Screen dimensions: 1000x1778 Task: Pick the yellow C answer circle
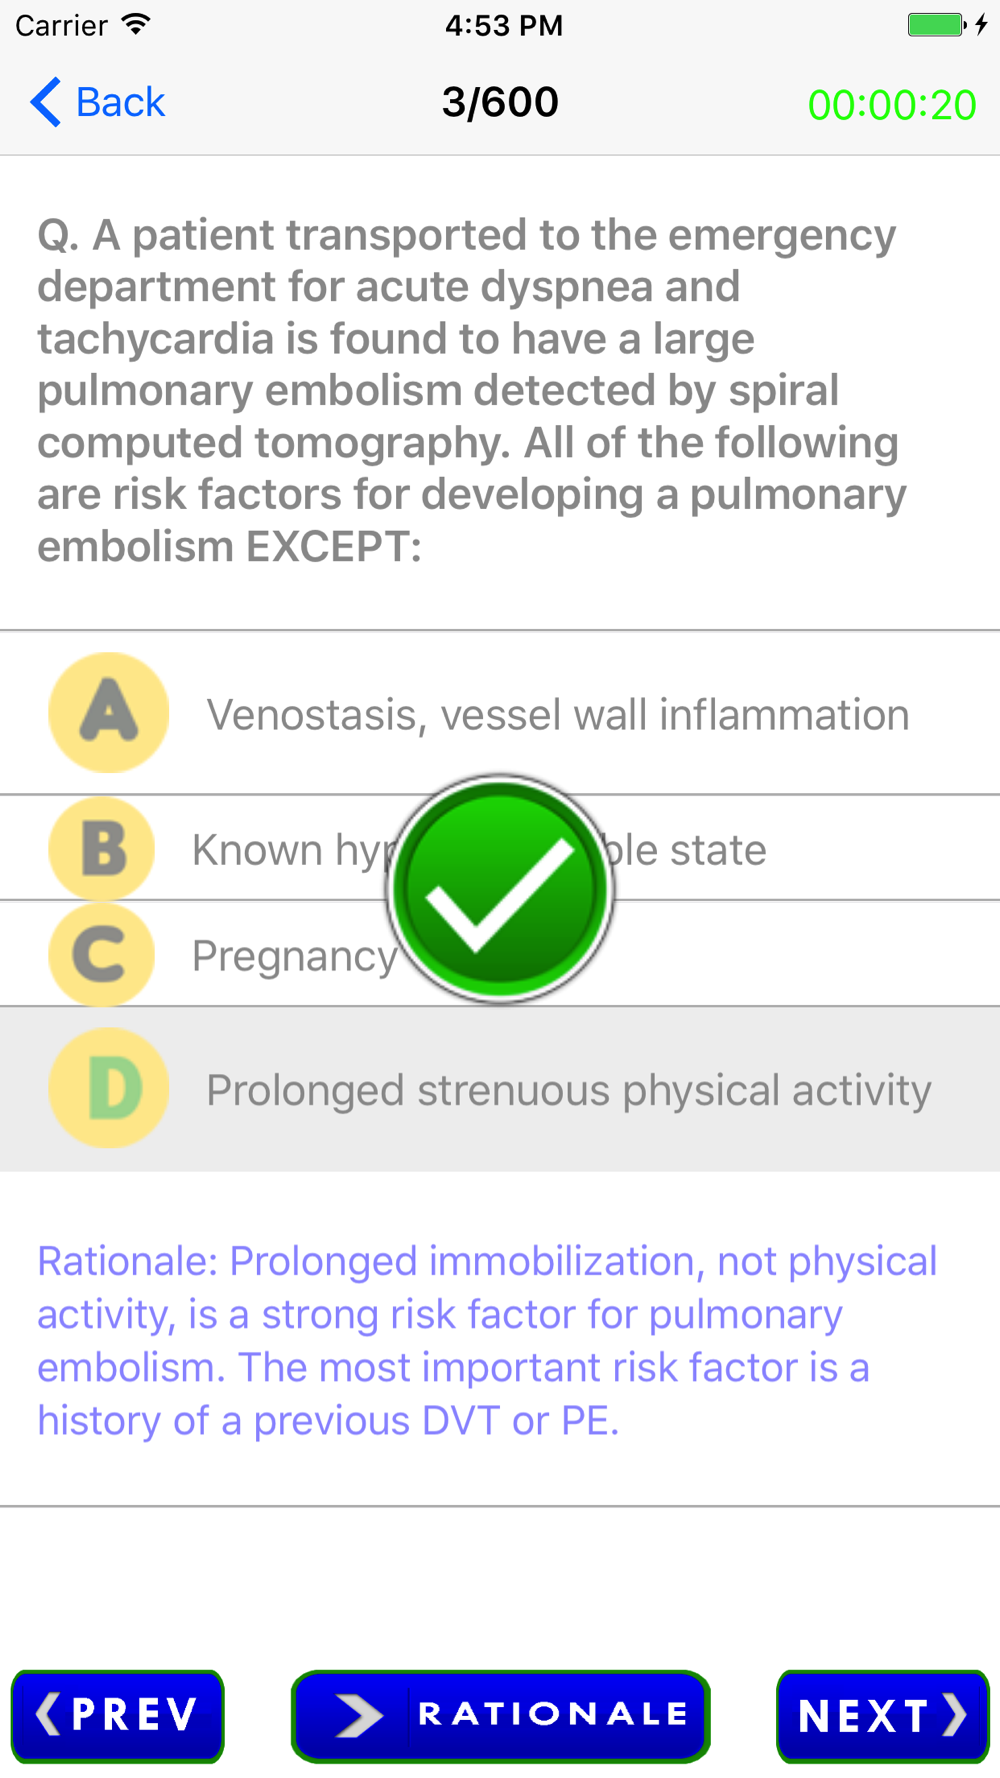102,955
